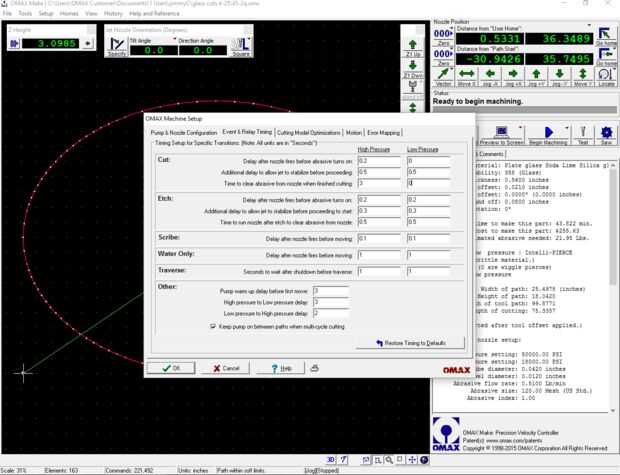620x475 pixels.
Task: Switch to the Motion tab
Action: [x=353, y=133]
